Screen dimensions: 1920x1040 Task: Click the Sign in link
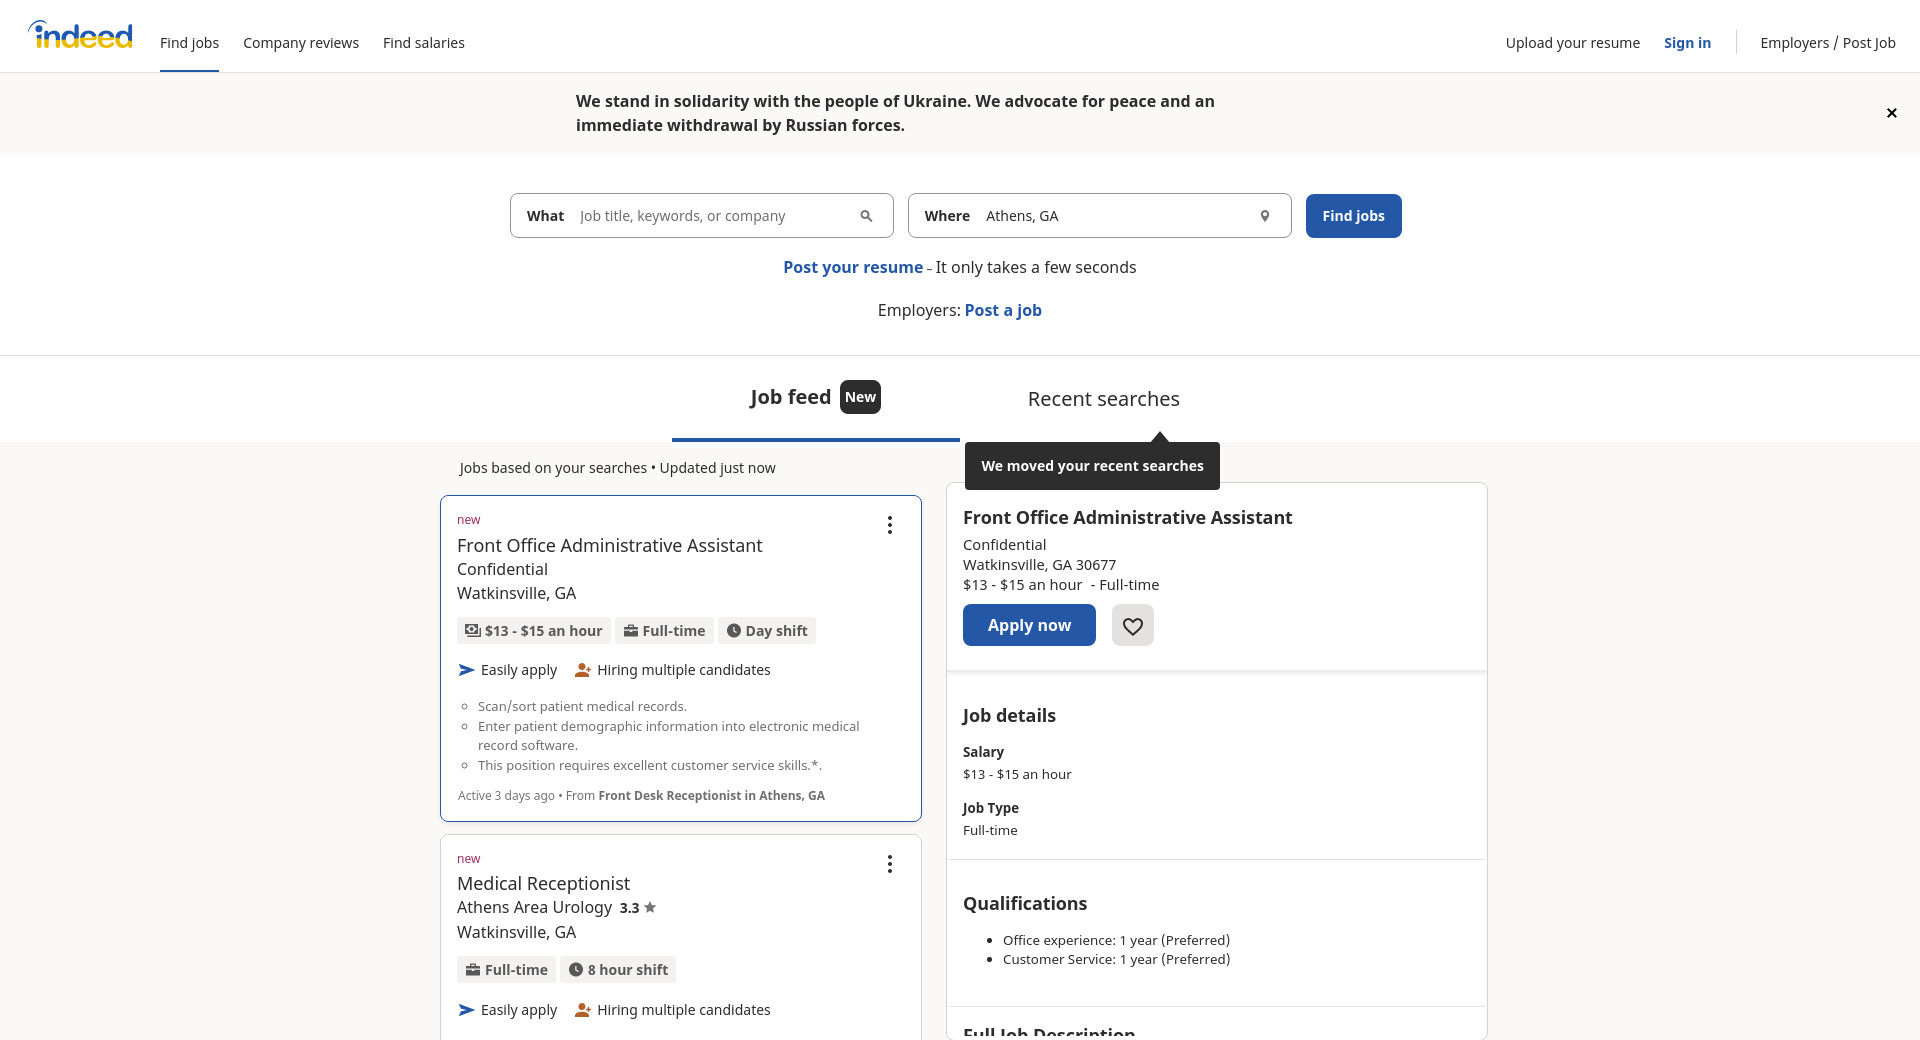tap(1686, 43)
